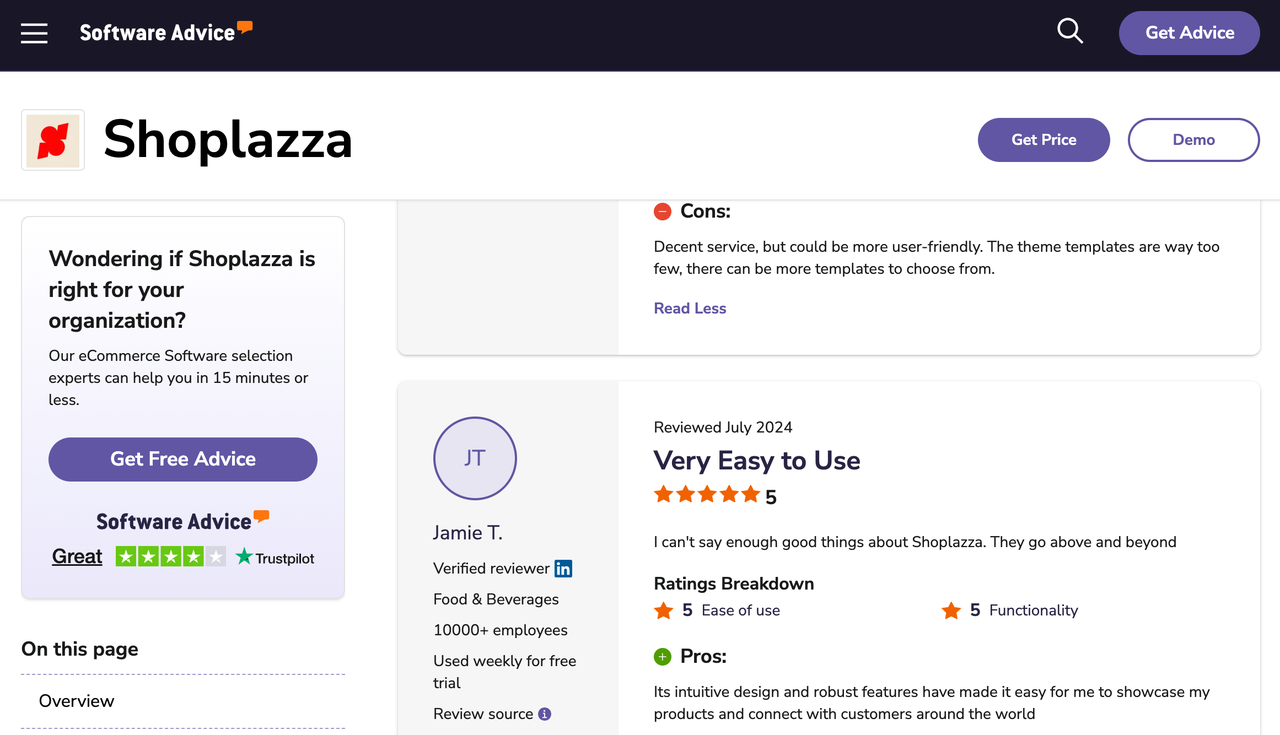Click the LinkedIn verified reviewer icon

[564, 569]
